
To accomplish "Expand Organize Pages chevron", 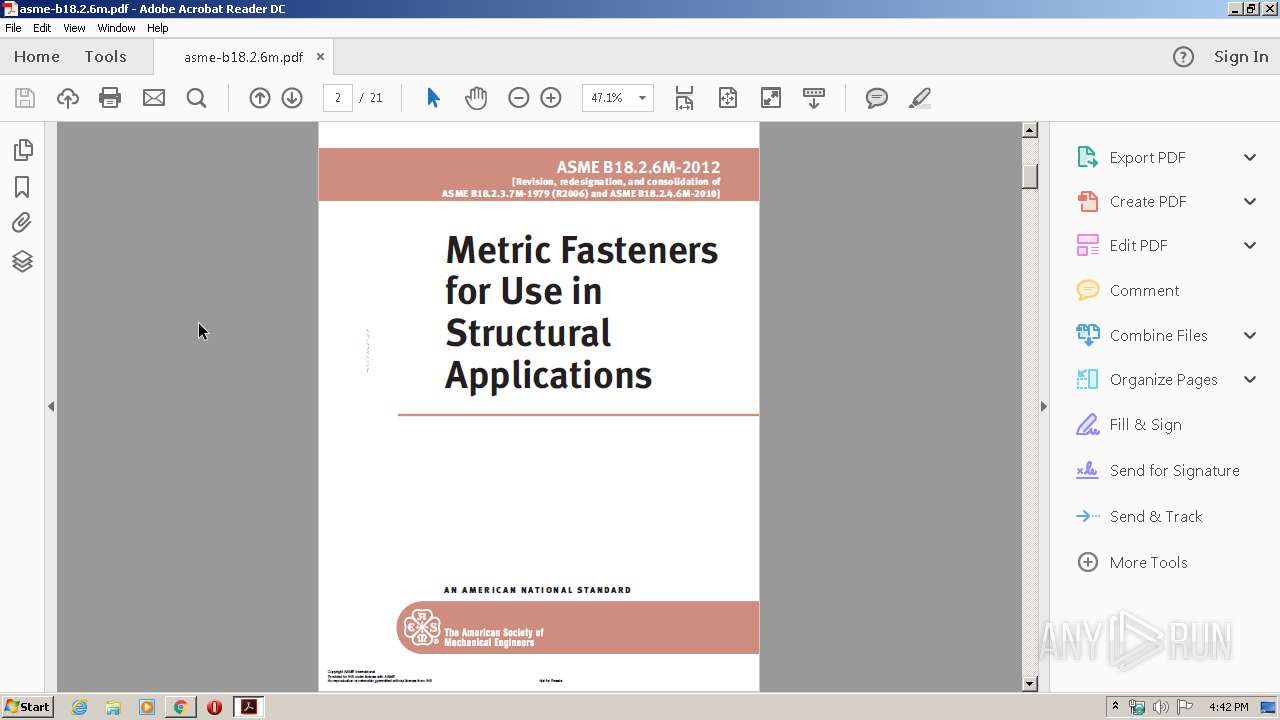I will 1250,379.
